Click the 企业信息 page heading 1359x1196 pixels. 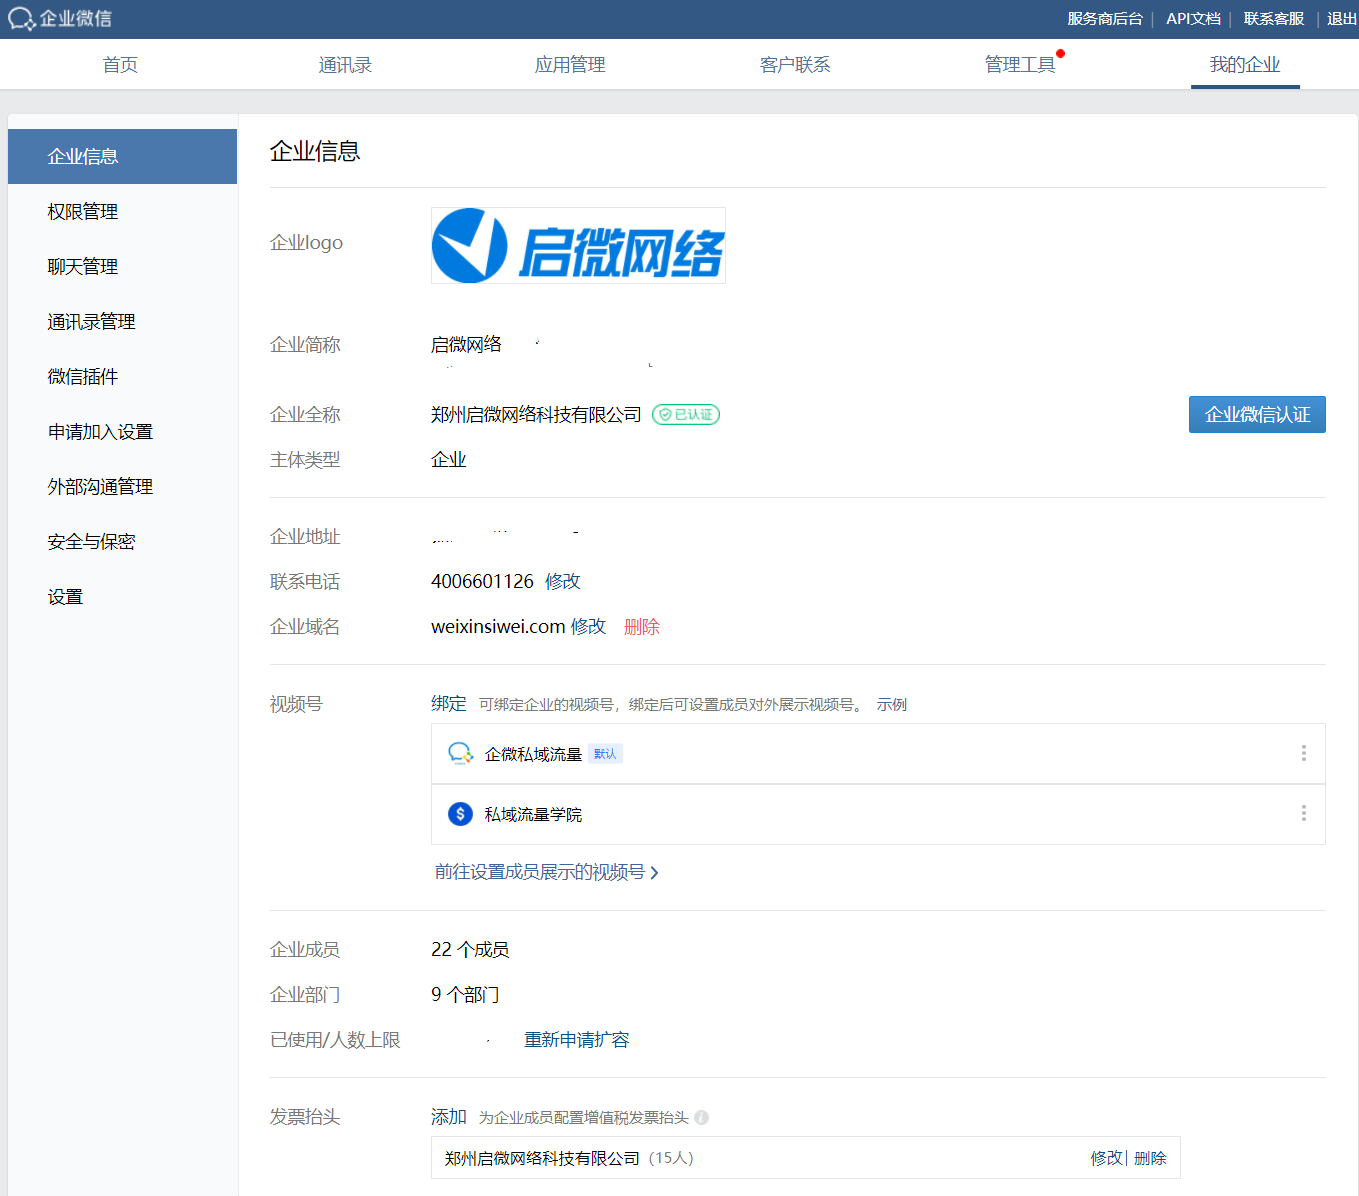(x=315, y=151)
